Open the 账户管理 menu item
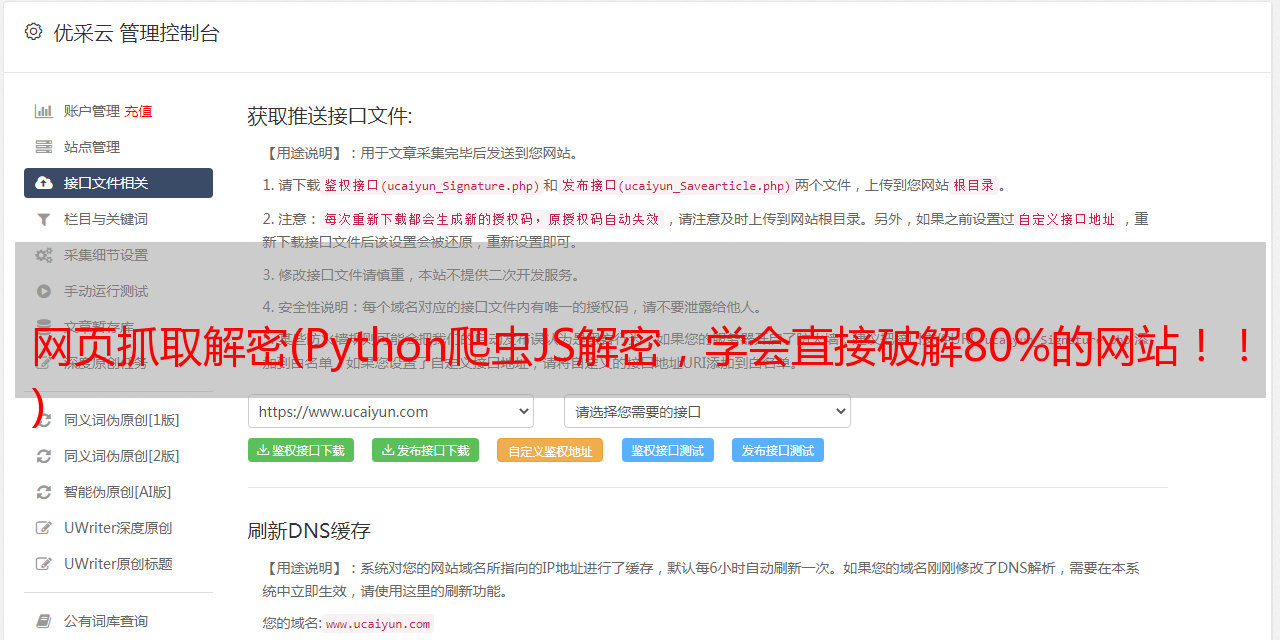This screenshot has height=640, width=1280. click(92, 111)
